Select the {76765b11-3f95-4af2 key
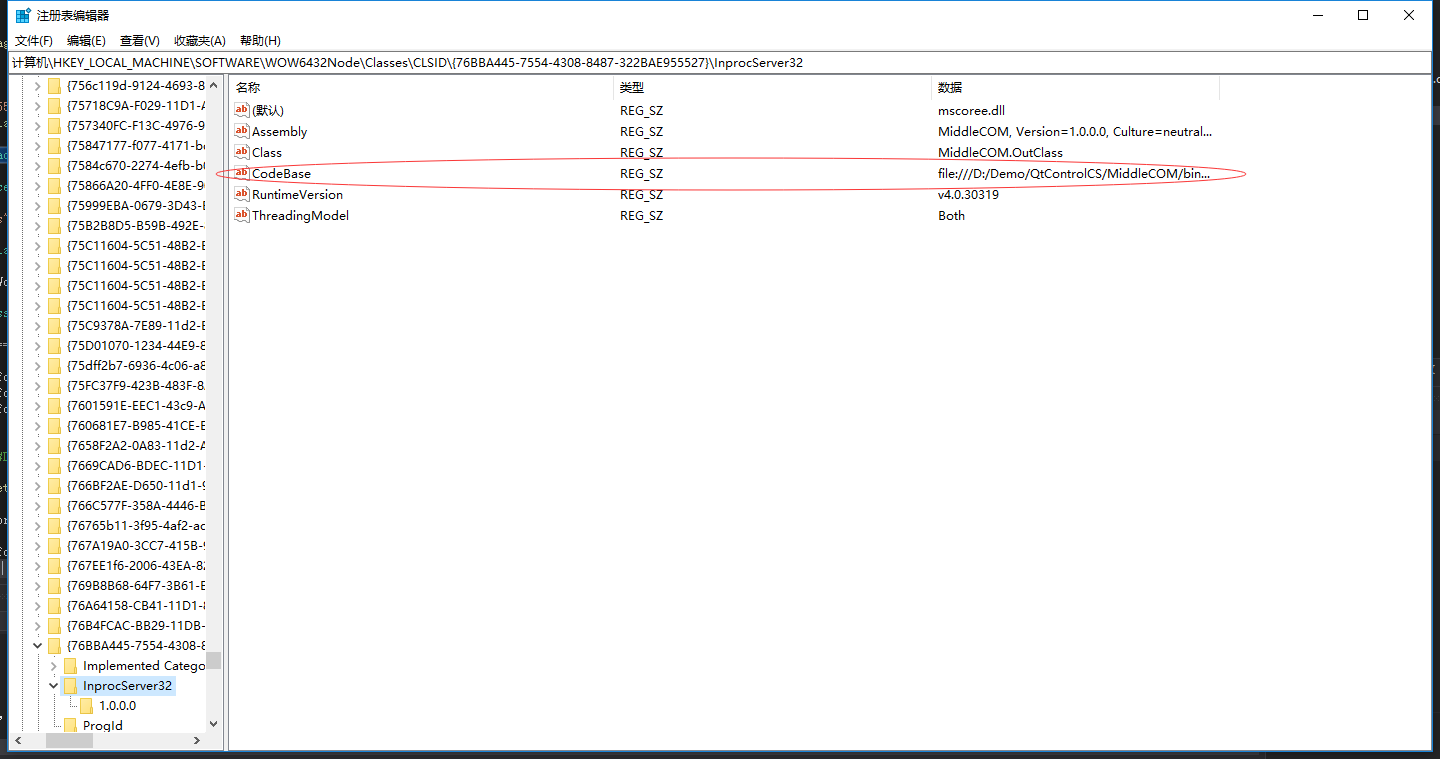This screenshot has height=759, width=1440. tap(136, 525)
